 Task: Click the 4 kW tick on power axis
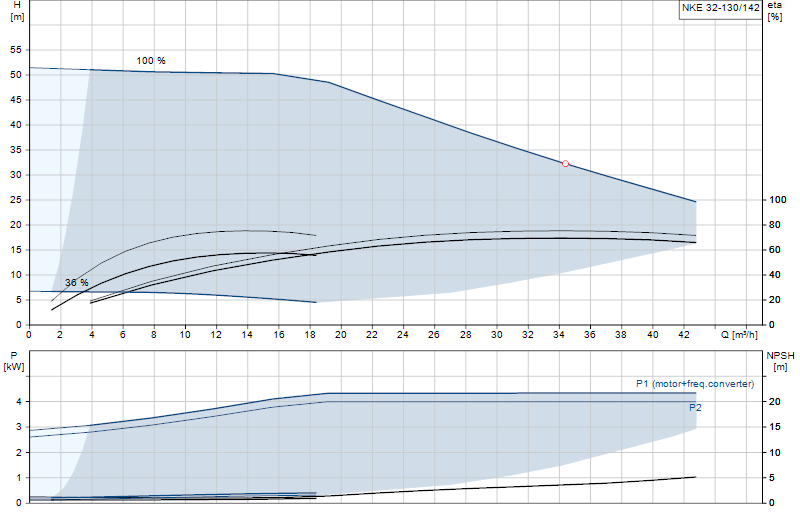tap(19, 402)
